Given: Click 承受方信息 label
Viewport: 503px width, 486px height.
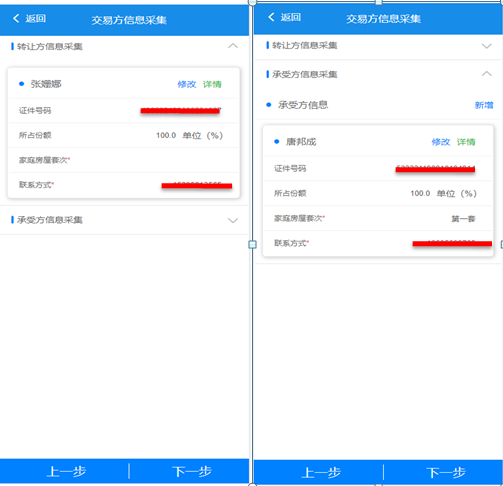Looking at the screenshot, I should pos(303,105).
